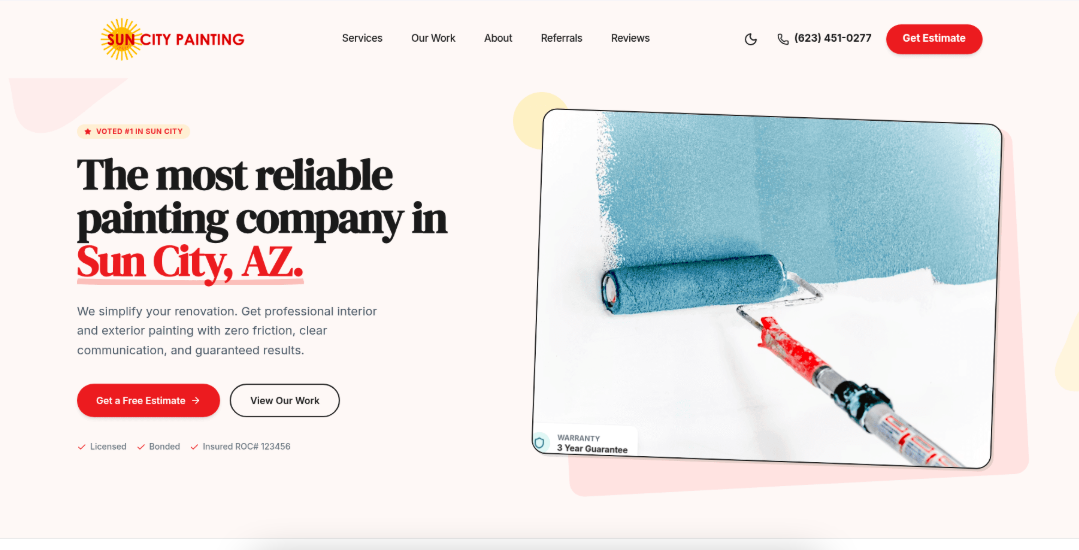Open the Services menu item
Image resolution: width=1079 pixels, height=550 pixels.
tap(362, 39)
